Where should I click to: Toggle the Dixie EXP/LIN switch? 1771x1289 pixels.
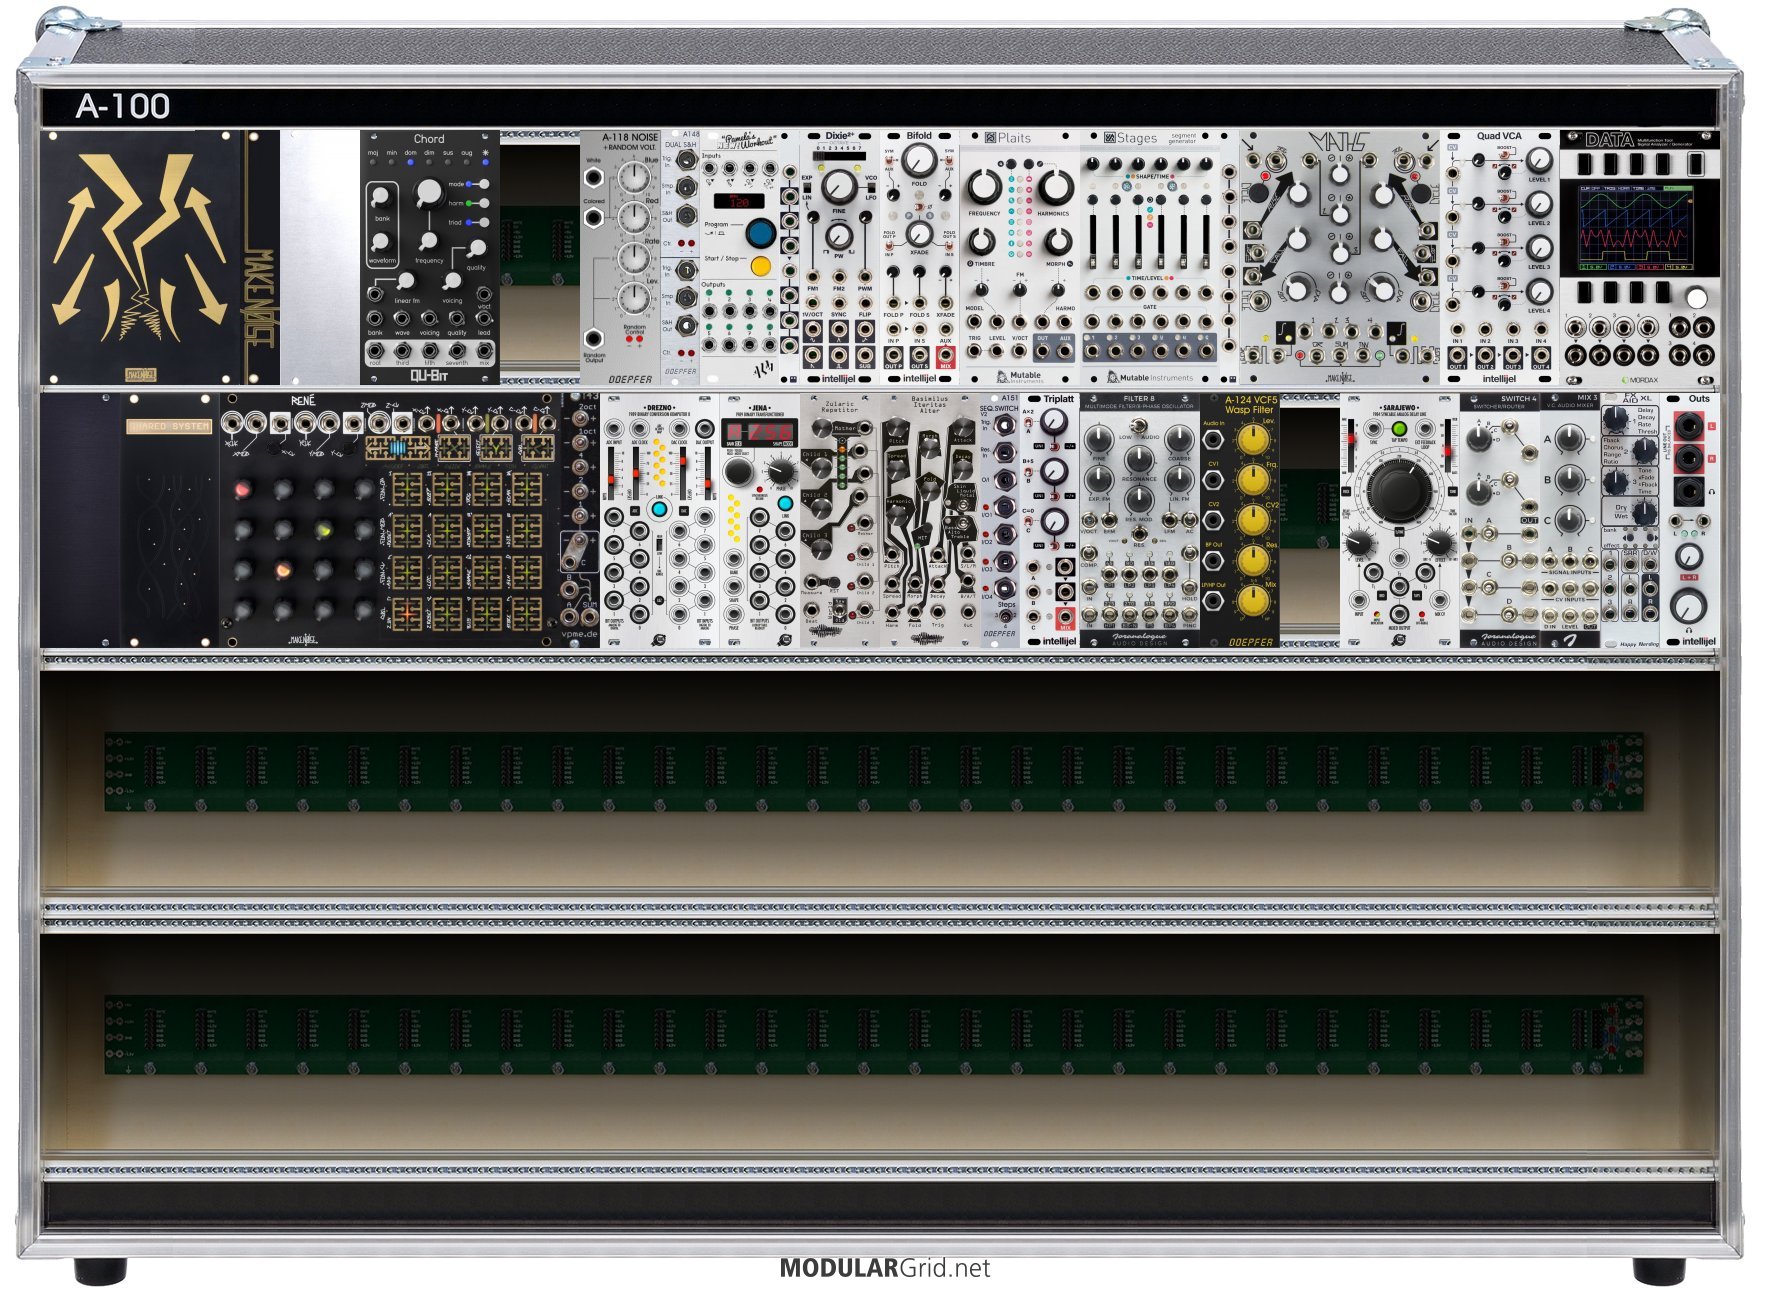coord(808,189)
